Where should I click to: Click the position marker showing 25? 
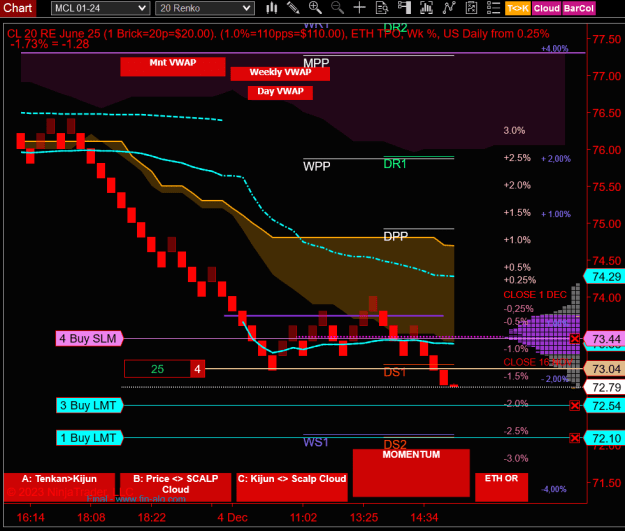click(x=157, y=369)
